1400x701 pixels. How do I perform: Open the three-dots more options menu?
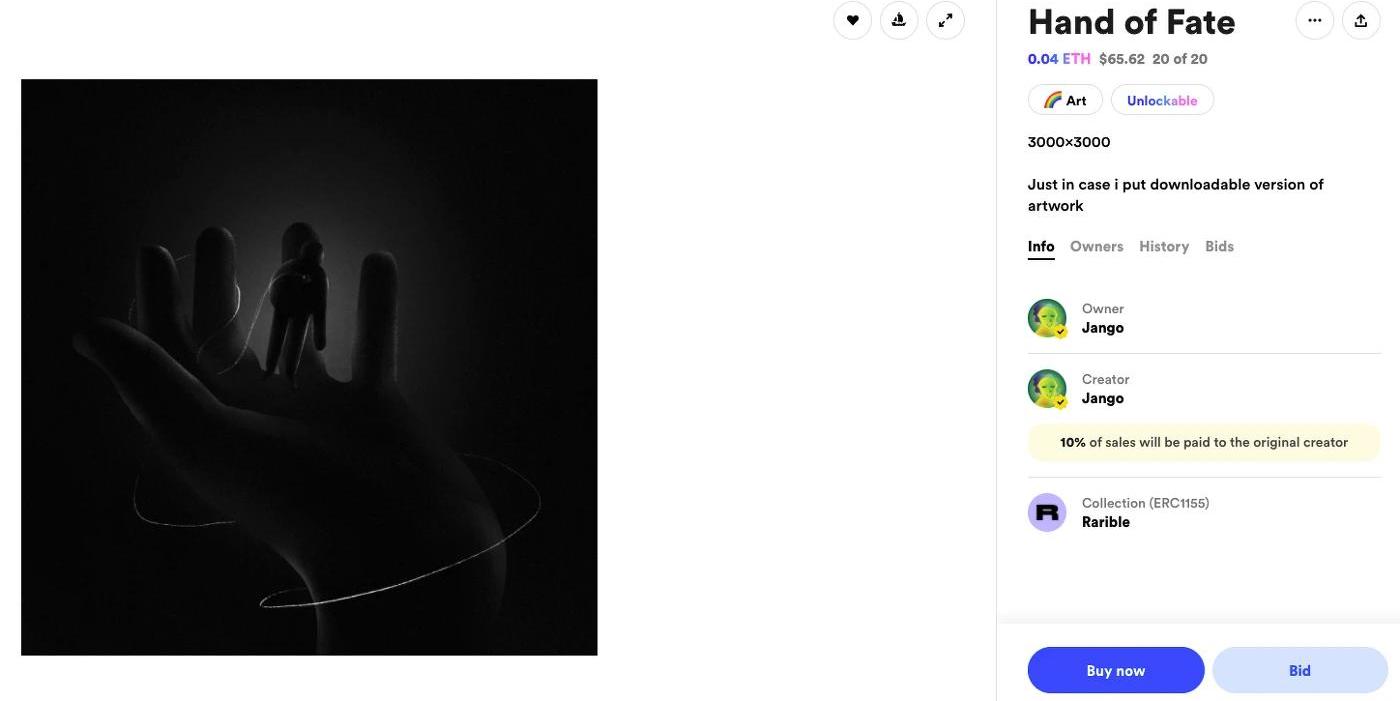click(1314, 20)
